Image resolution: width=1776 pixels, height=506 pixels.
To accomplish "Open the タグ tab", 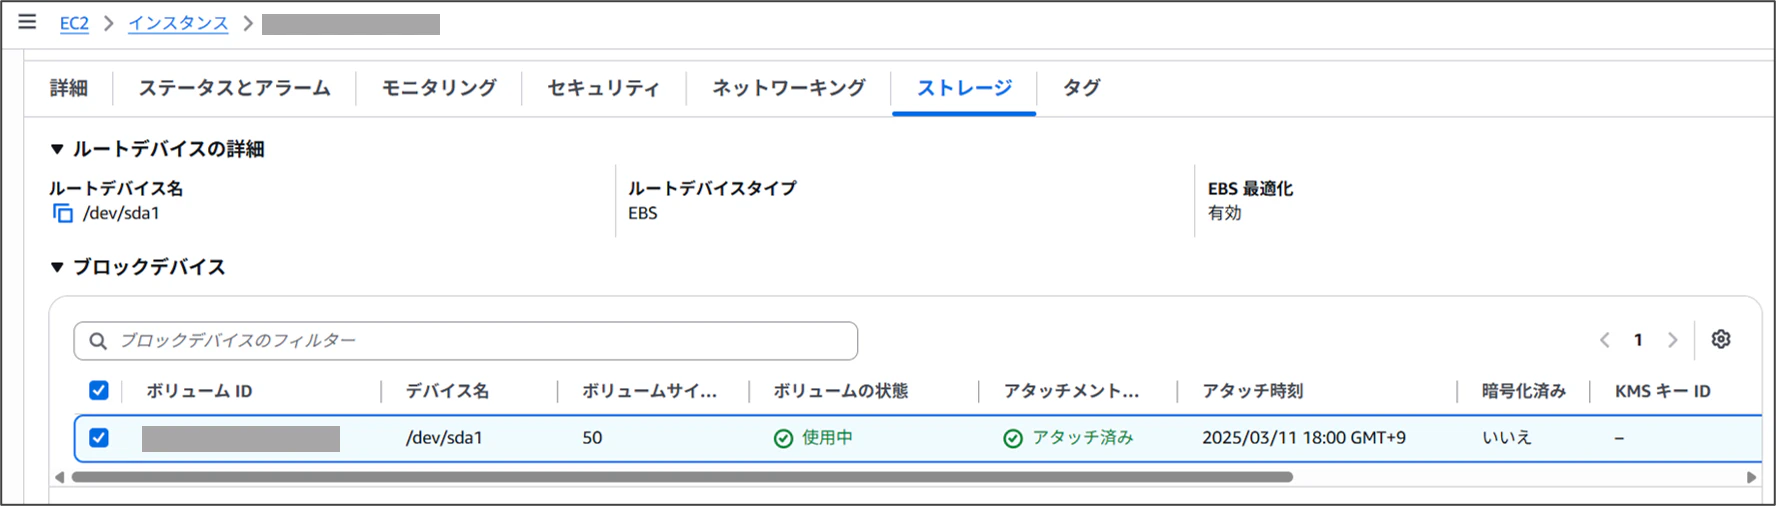I will click(x=1081, y=88).
